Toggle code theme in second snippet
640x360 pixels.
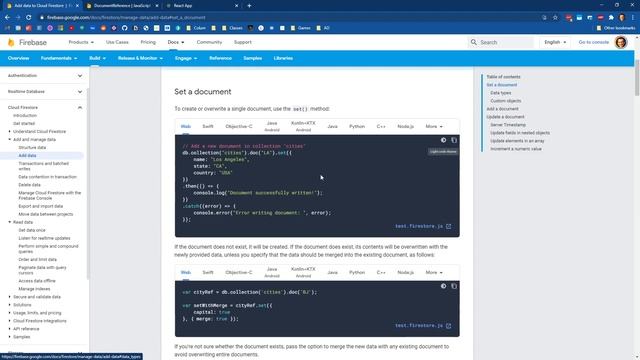click(x=443, y=286)
